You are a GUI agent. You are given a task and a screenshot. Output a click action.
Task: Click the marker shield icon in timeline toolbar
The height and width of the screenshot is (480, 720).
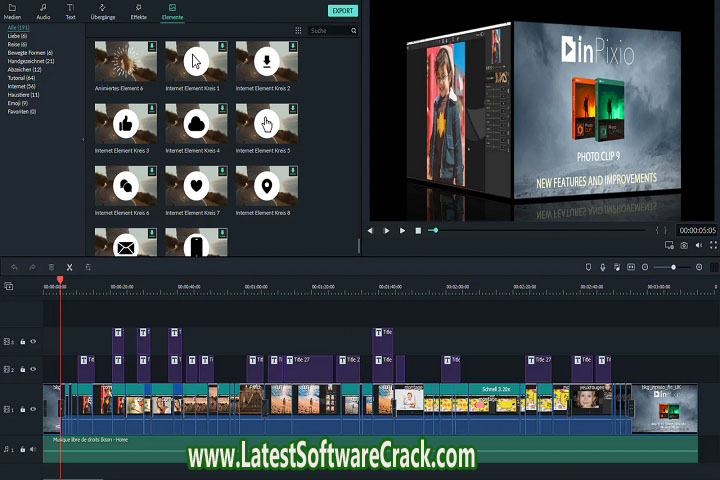point(588,267)
